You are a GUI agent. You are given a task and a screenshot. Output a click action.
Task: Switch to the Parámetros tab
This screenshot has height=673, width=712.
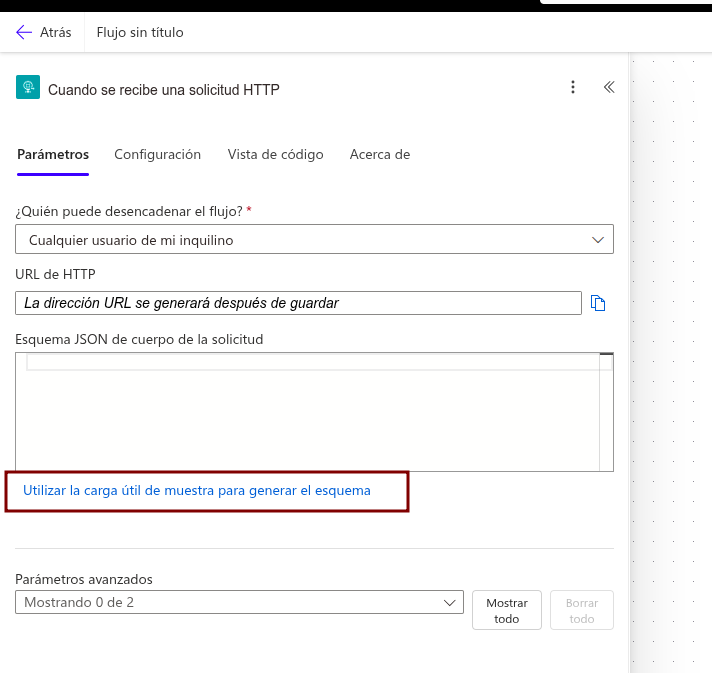[53, 154]
